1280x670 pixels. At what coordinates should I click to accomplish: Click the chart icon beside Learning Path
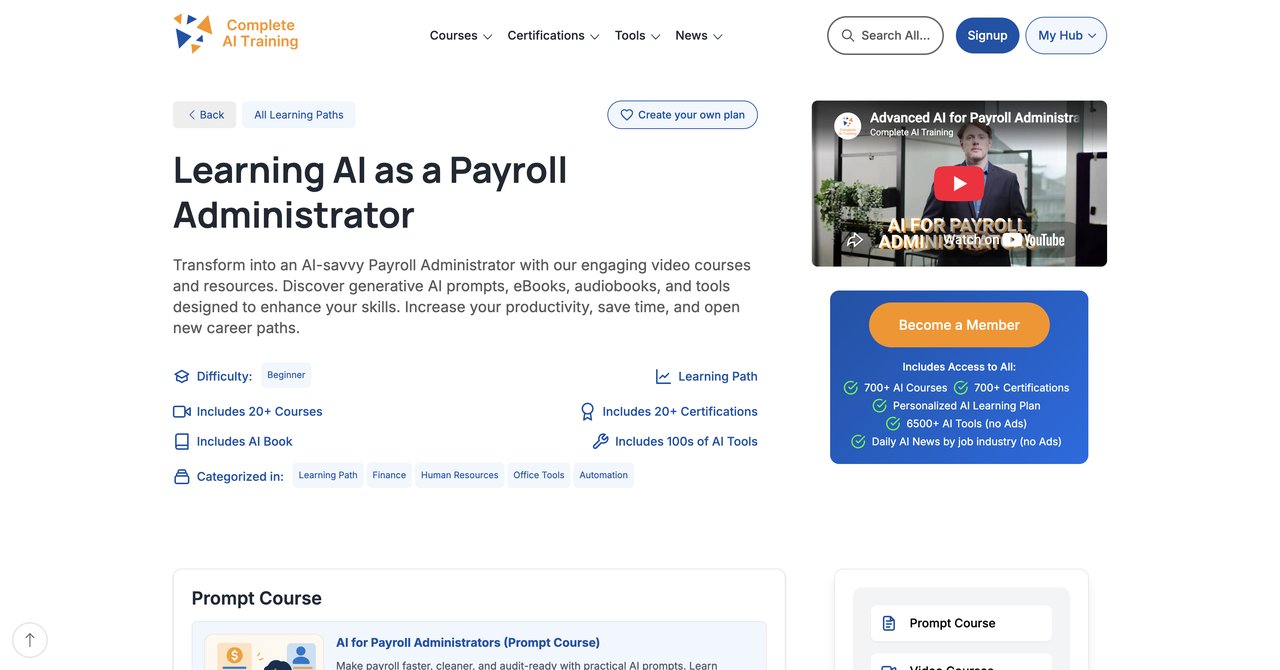pos(663,377)
